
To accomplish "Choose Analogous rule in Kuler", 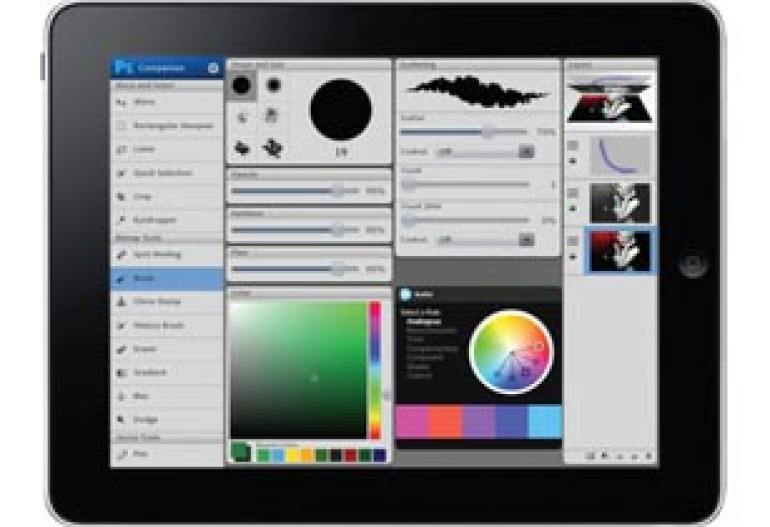I will tap(424, 322).
